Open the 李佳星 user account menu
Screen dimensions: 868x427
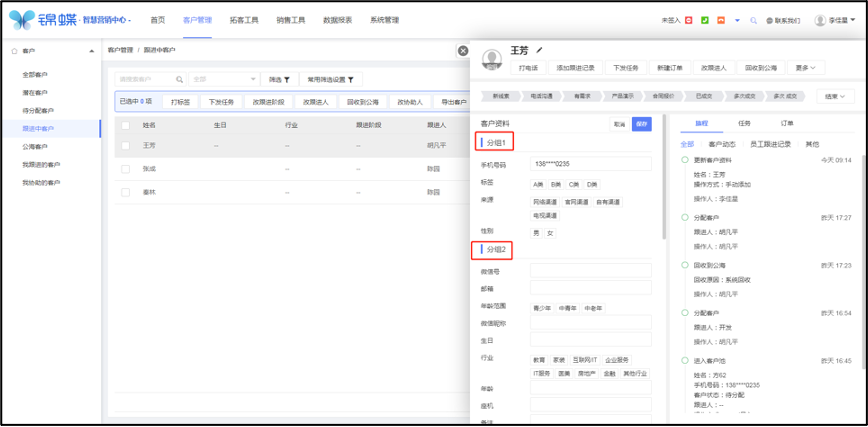pos(835,20)
